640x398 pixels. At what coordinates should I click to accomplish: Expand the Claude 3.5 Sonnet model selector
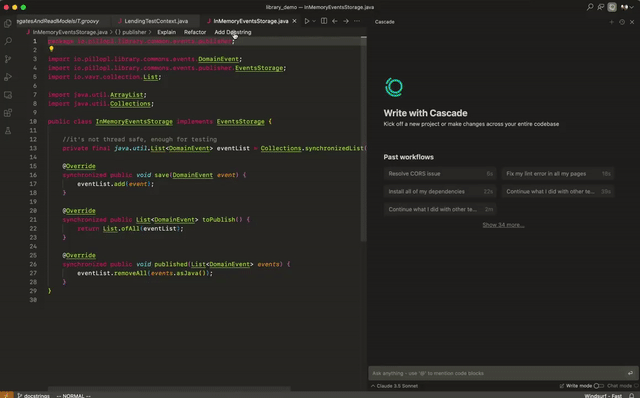pos(395,386)
